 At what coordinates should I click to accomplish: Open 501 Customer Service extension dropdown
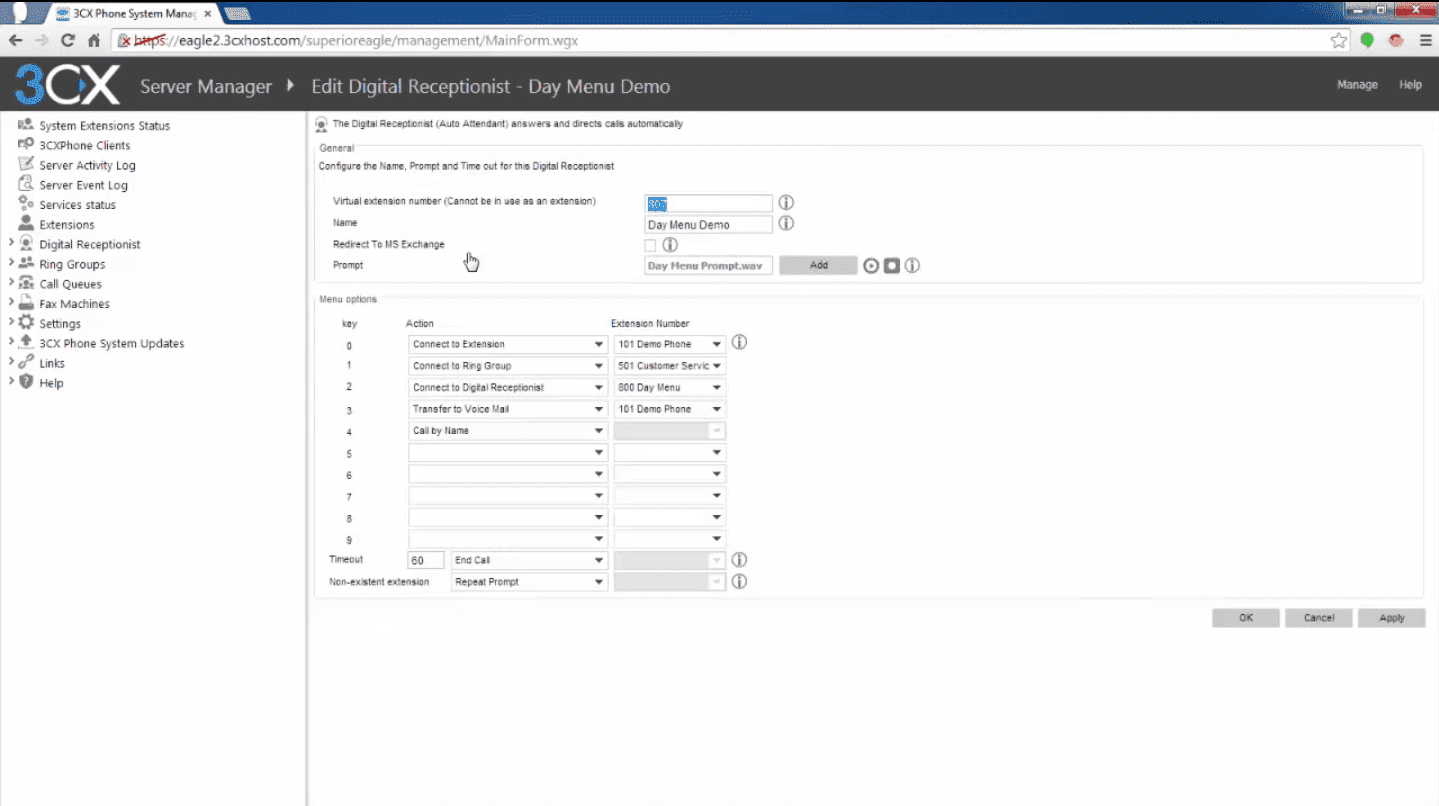670,366
